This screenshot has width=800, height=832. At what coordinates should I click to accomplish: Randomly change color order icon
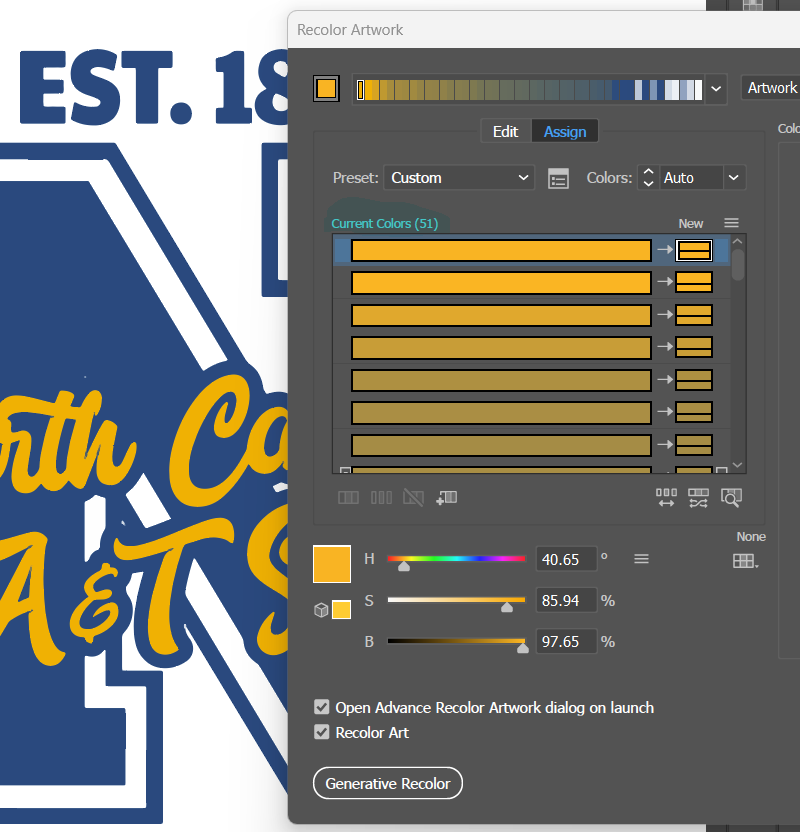666,498
